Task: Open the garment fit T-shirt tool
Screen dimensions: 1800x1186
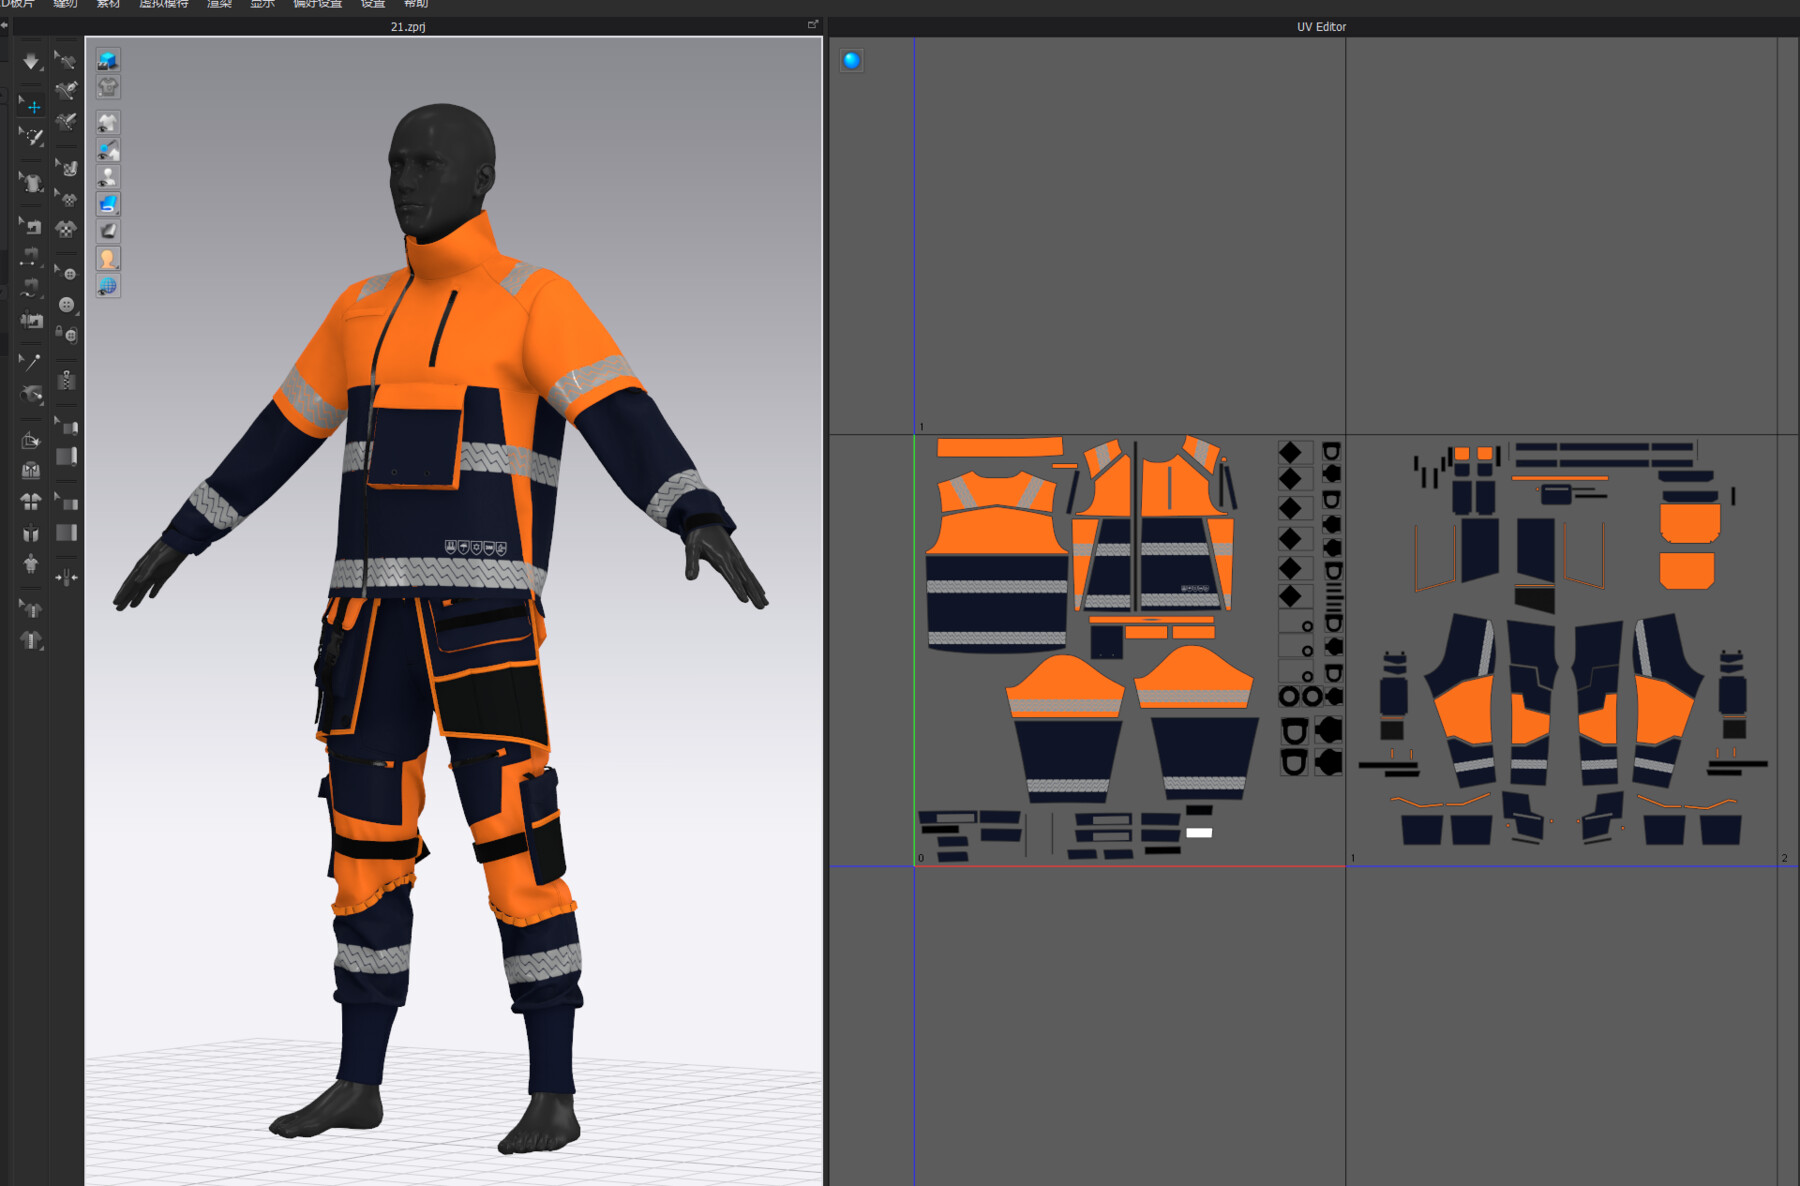Action: [31, 183]
